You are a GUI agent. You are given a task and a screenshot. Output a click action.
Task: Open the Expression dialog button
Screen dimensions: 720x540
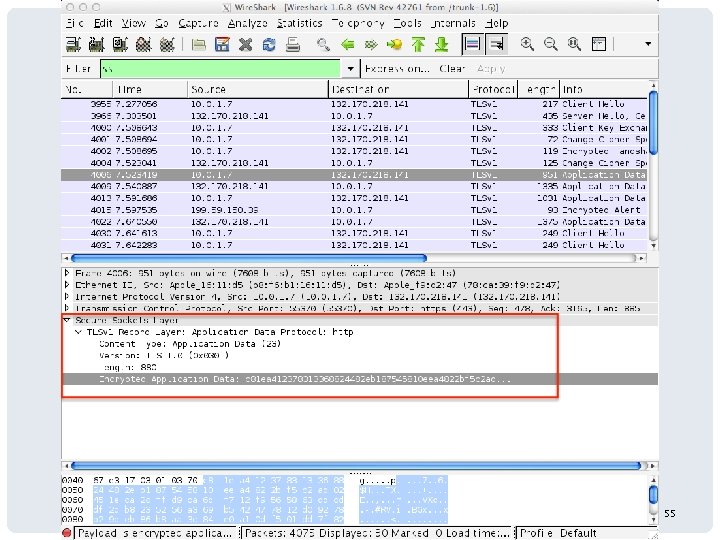click(x=397, y=69)
